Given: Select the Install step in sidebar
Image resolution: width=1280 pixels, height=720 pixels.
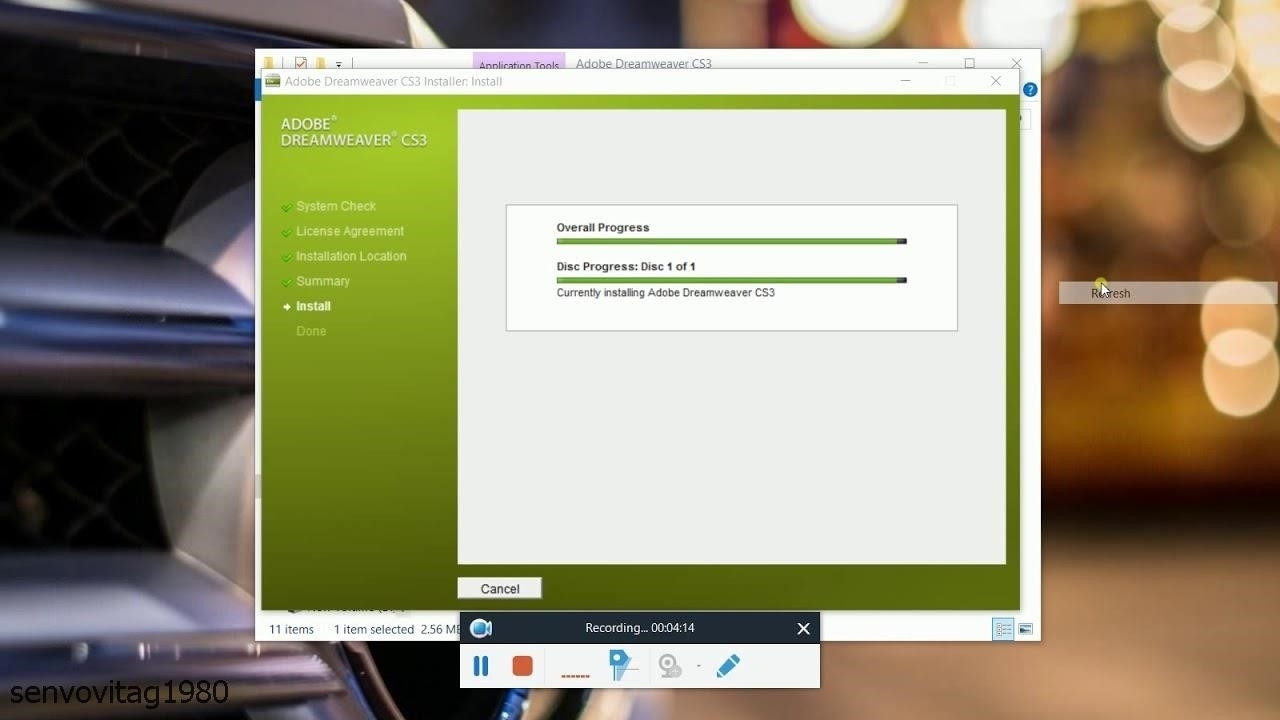Looking at the screenshot, I should (313, 306).
